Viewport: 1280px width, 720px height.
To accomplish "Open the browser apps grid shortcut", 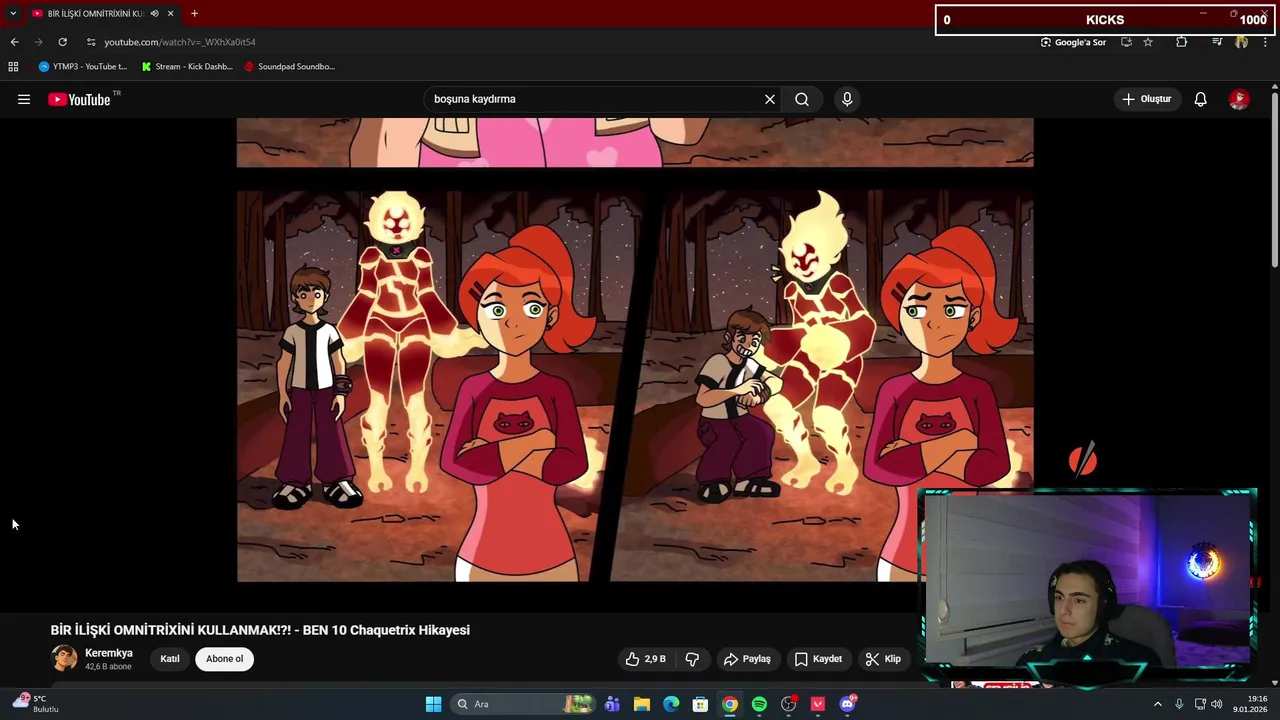I will (13, 67).
